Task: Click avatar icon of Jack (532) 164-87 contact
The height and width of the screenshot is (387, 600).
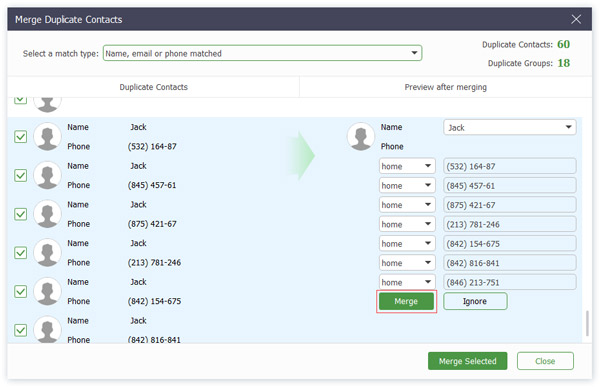Action: [47, 137]
